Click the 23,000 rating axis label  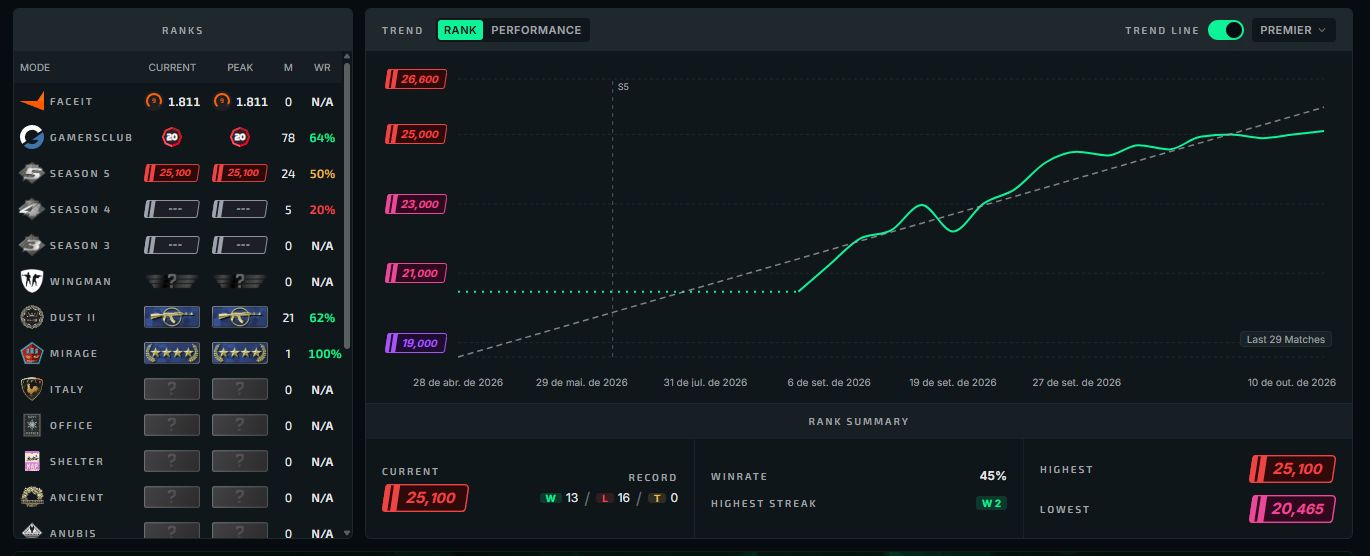415,204
